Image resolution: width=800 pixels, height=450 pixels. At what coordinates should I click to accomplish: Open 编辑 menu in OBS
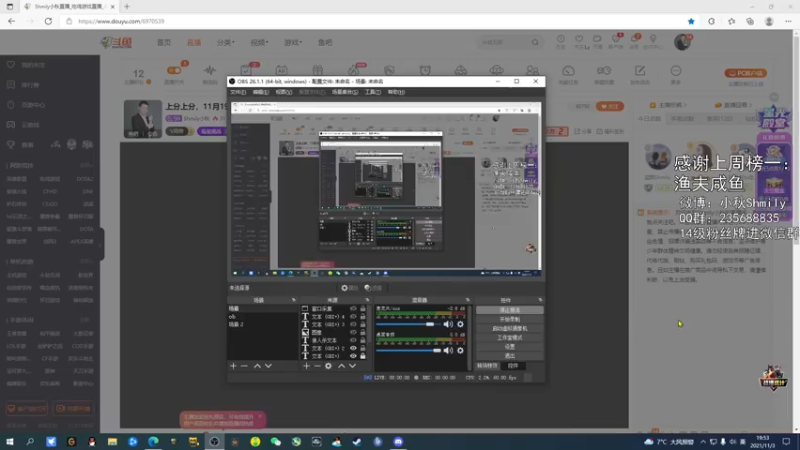click(x=261, y=92)
